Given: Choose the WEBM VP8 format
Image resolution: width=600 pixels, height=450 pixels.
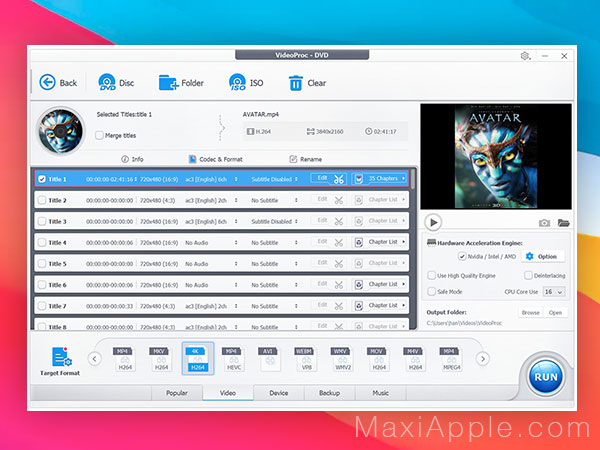Looking at the screenshot, I should pos(306,359).
